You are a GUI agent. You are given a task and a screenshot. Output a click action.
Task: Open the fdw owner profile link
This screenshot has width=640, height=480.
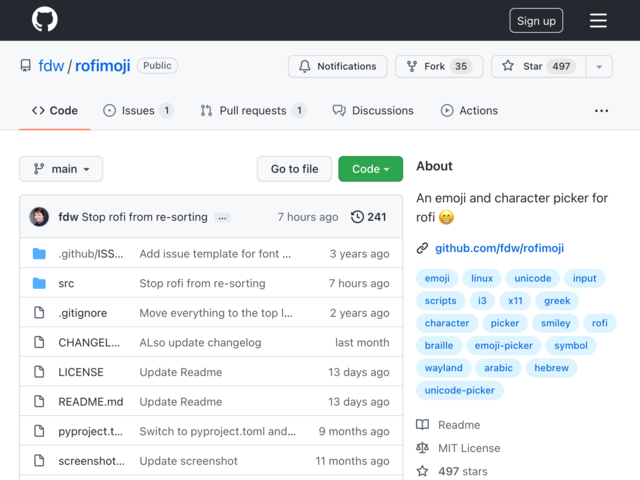tap(51, 66)
